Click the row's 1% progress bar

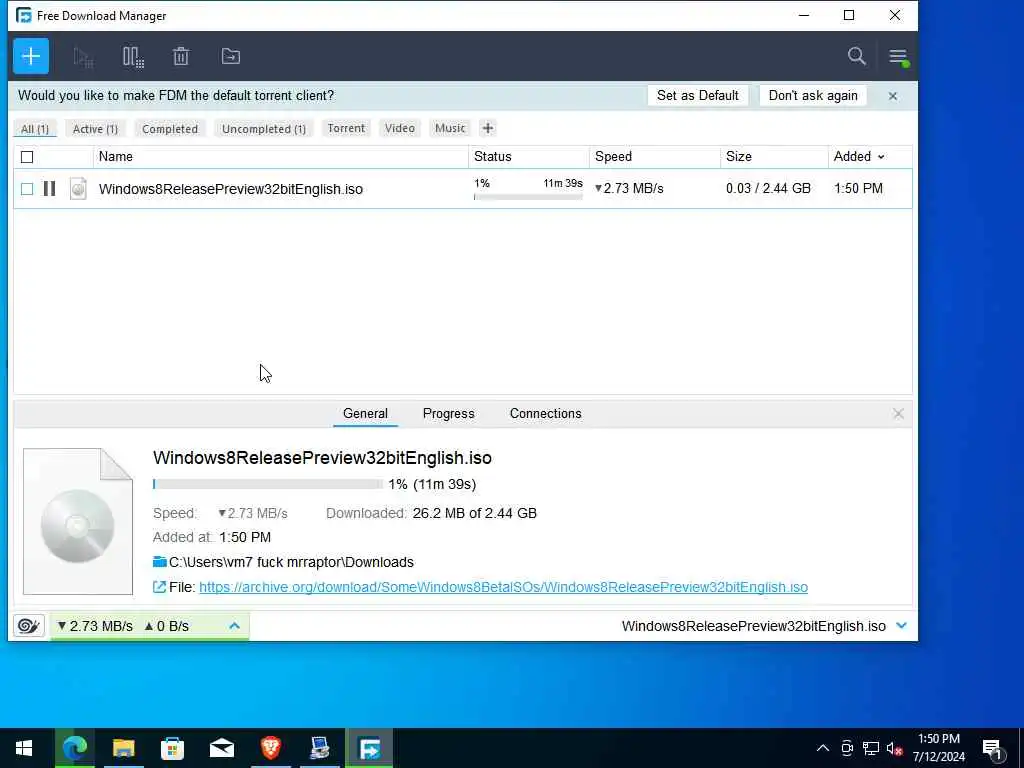528,197
